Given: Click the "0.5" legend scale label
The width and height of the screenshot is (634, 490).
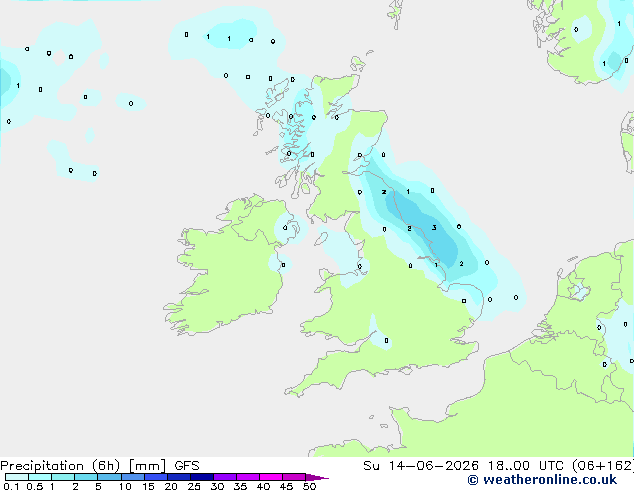Looking at the screenshot, I should click(x=35, y=486).
